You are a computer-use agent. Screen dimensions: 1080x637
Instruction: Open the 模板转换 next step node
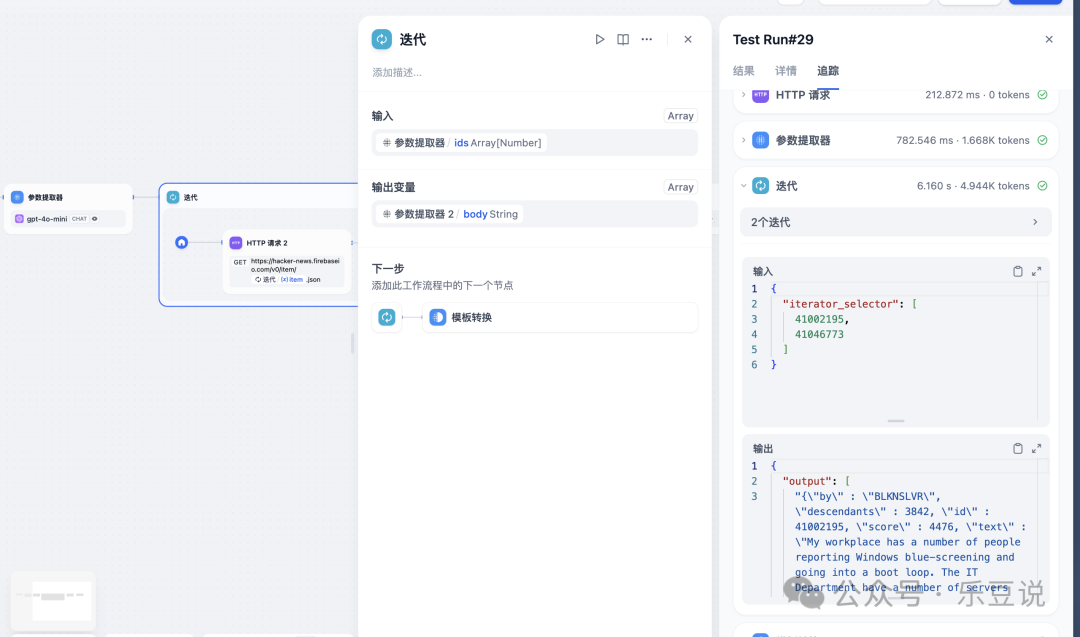[559, 317]
